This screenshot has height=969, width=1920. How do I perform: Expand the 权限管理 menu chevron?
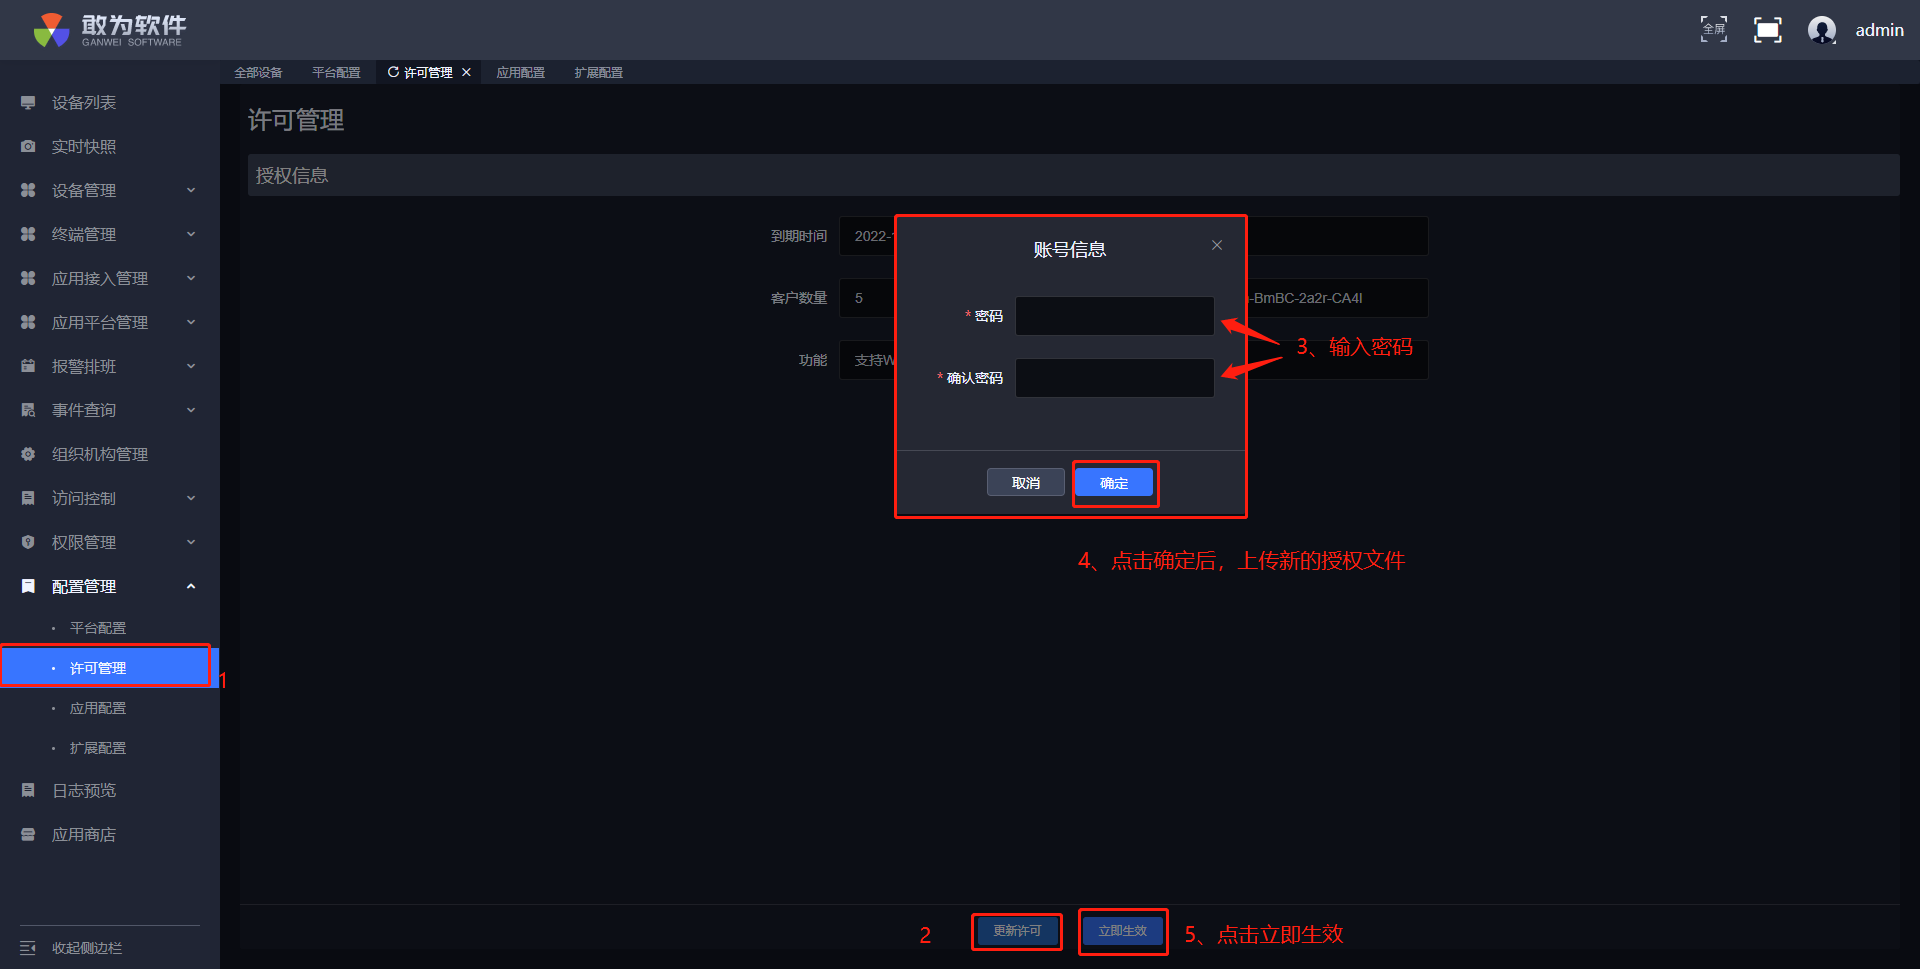point(191,543)
